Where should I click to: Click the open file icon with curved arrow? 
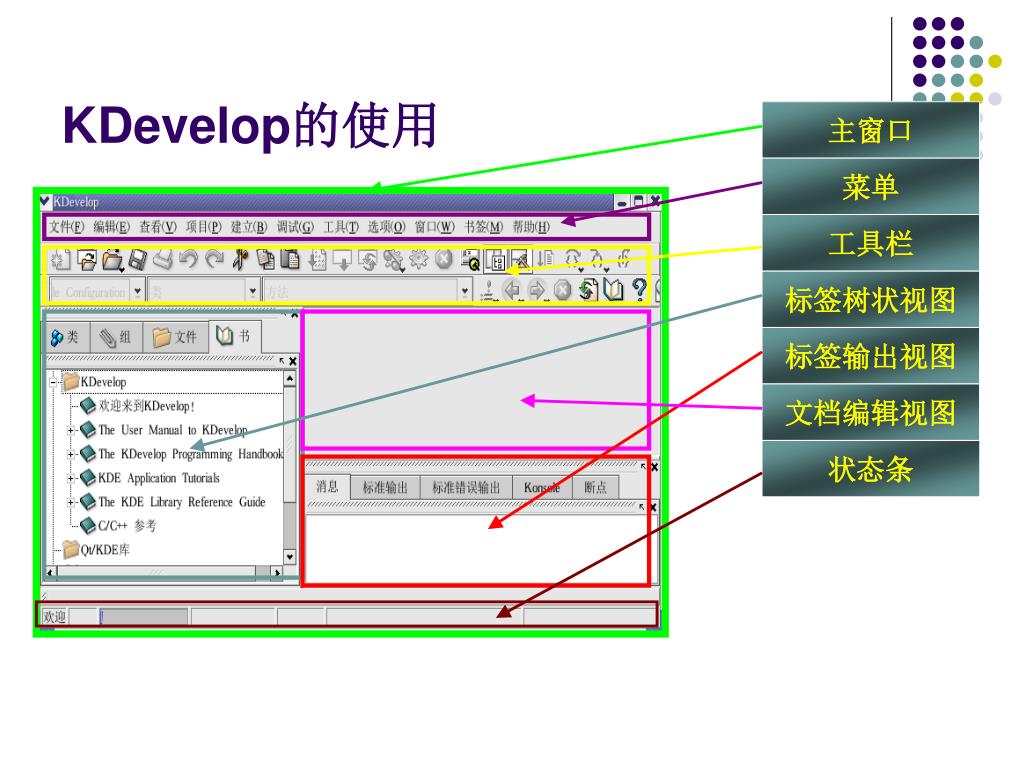(86, 260)
